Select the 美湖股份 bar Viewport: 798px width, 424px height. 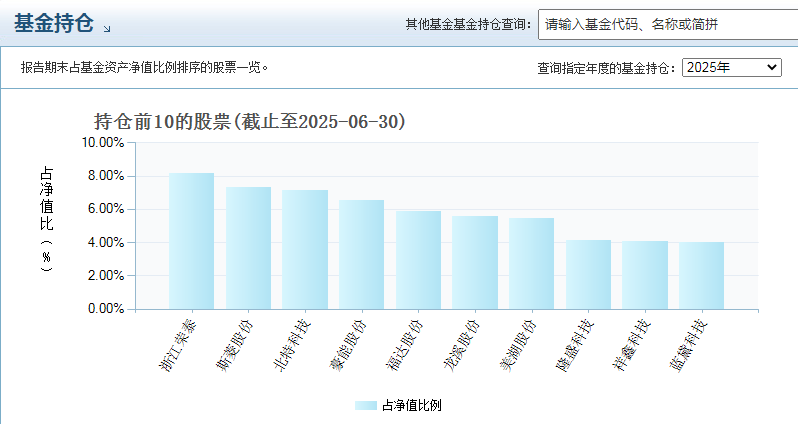[531, 264]
